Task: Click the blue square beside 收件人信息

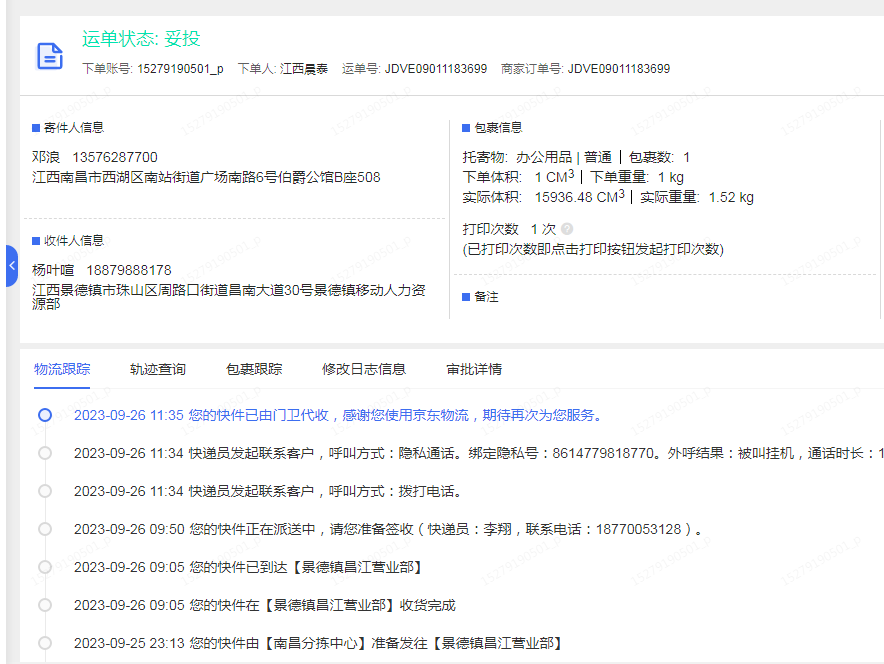Action: click(x=36, y=241)
